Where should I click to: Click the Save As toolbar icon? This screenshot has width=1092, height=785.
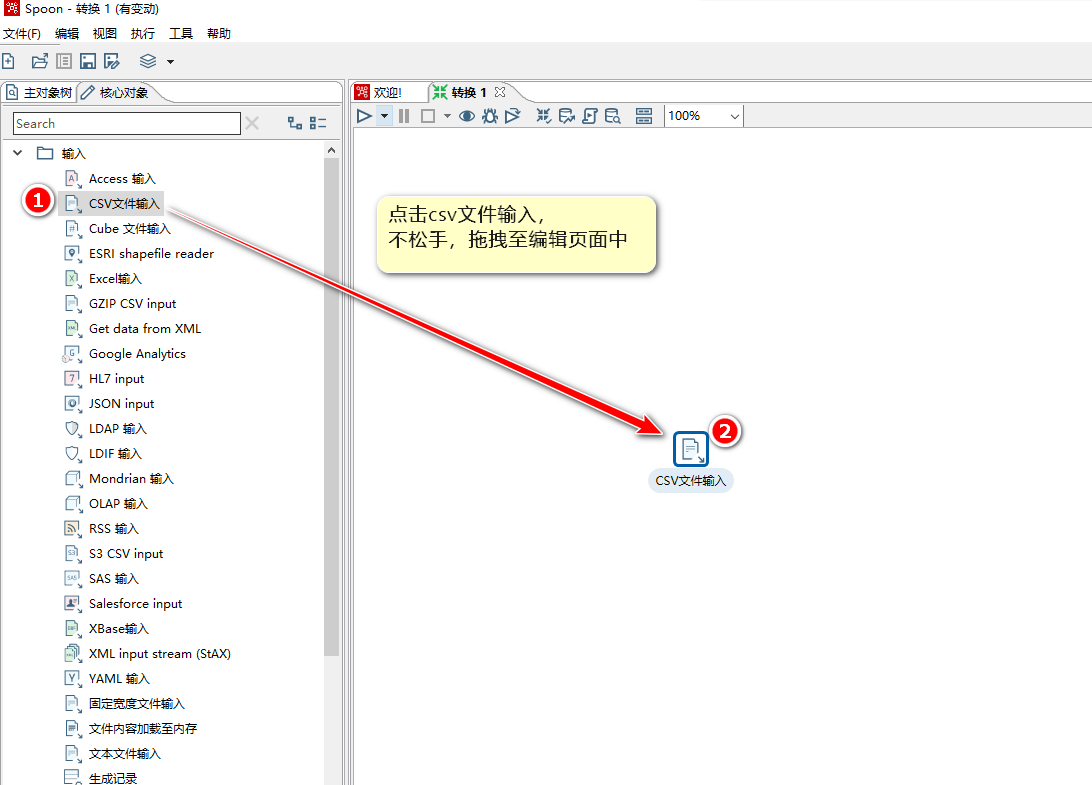coord(111,61)
